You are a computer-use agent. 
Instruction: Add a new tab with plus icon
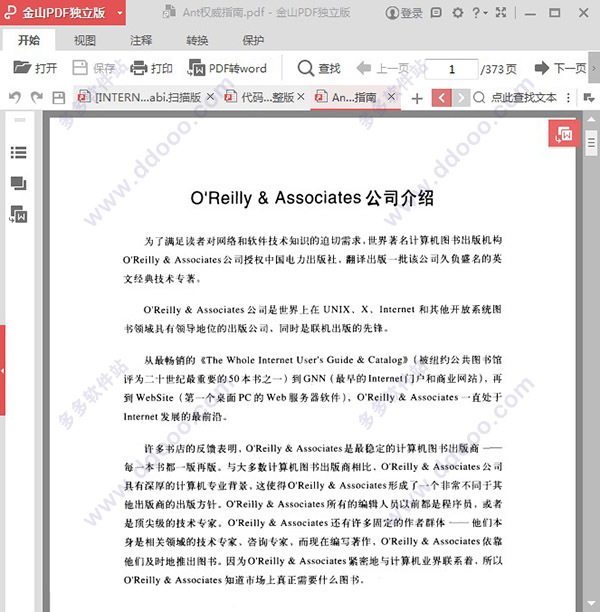[417, 98]
